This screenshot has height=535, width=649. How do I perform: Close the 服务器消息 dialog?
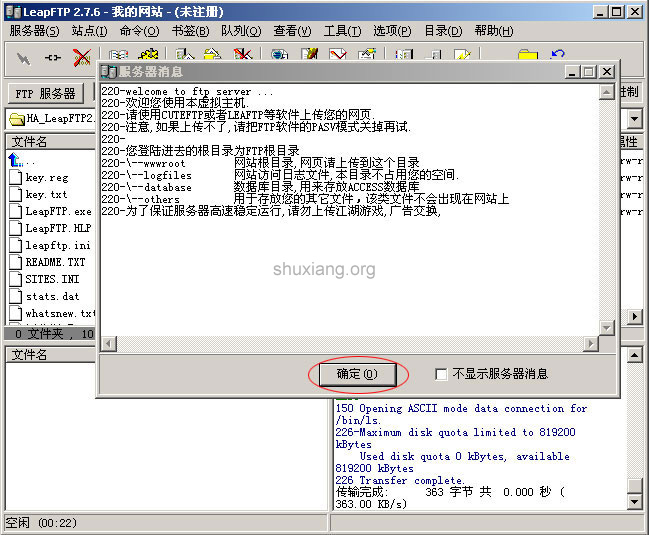(x=606, y=72)
